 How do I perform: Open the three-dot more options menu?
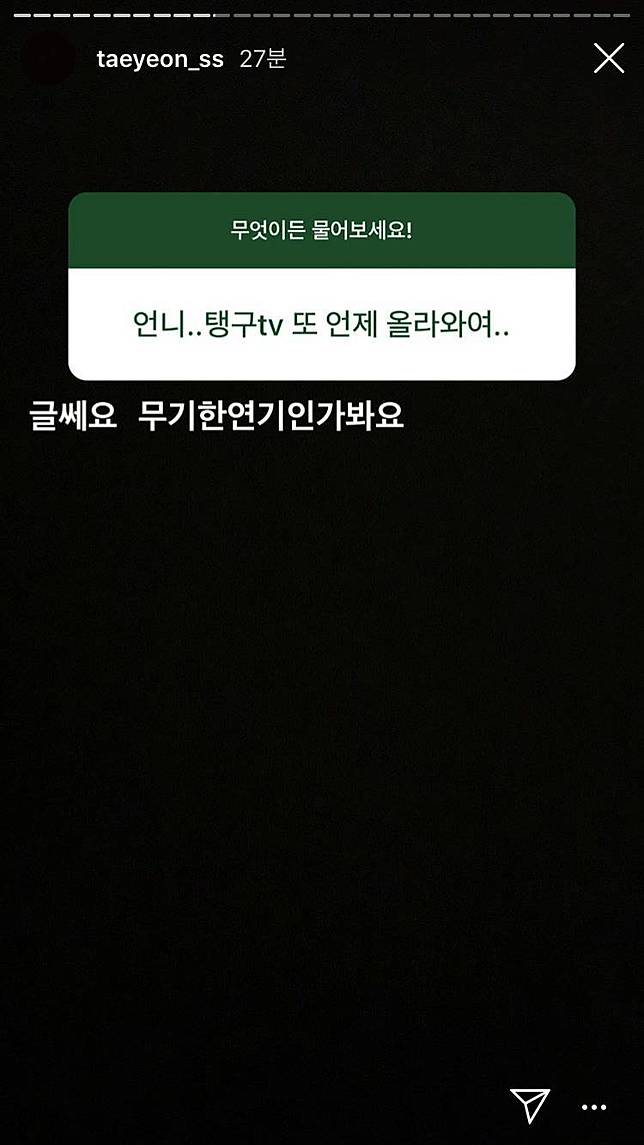click(594, 1108)
